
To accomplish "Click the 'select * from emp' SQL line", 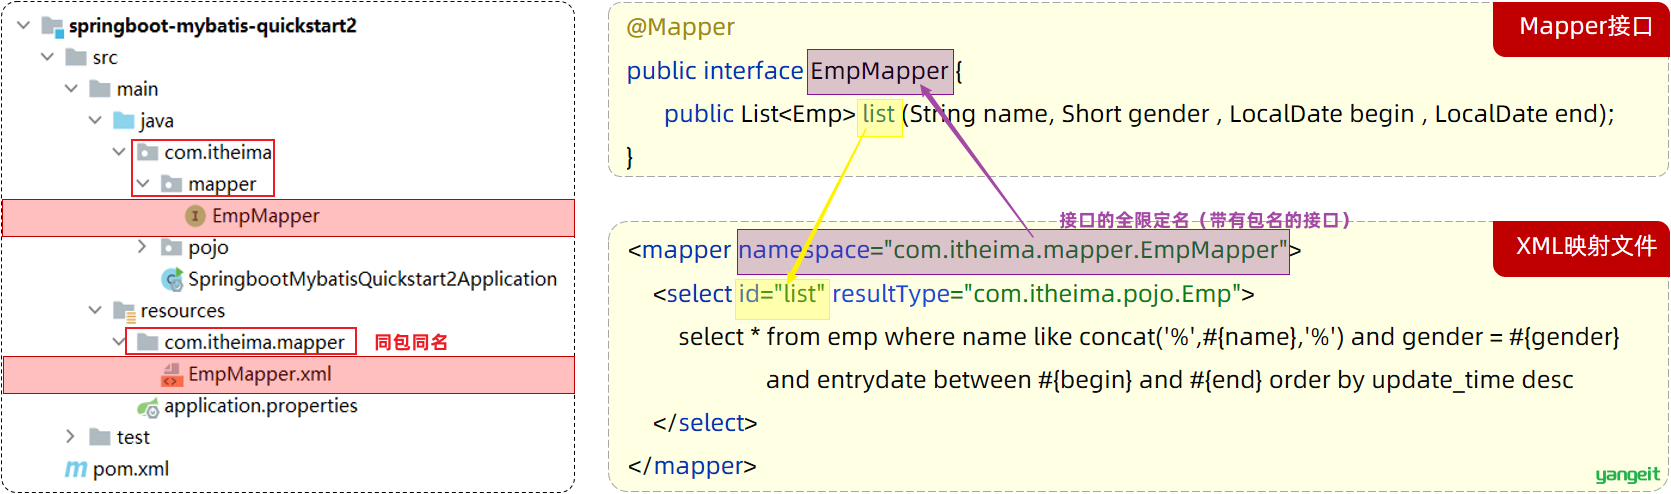I will pyautogui.click(x=1148, y=337).
